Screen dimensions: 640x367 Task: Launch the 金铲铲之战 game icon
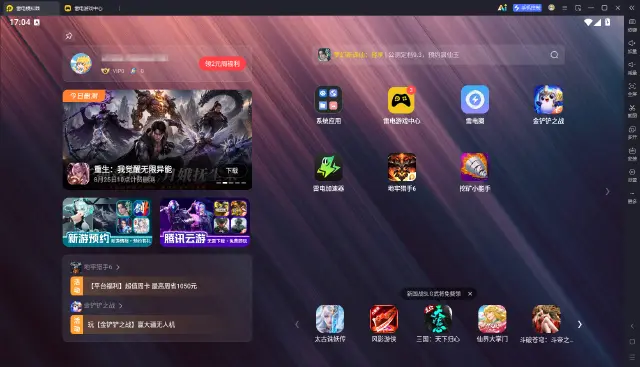(x=548, y=99)
